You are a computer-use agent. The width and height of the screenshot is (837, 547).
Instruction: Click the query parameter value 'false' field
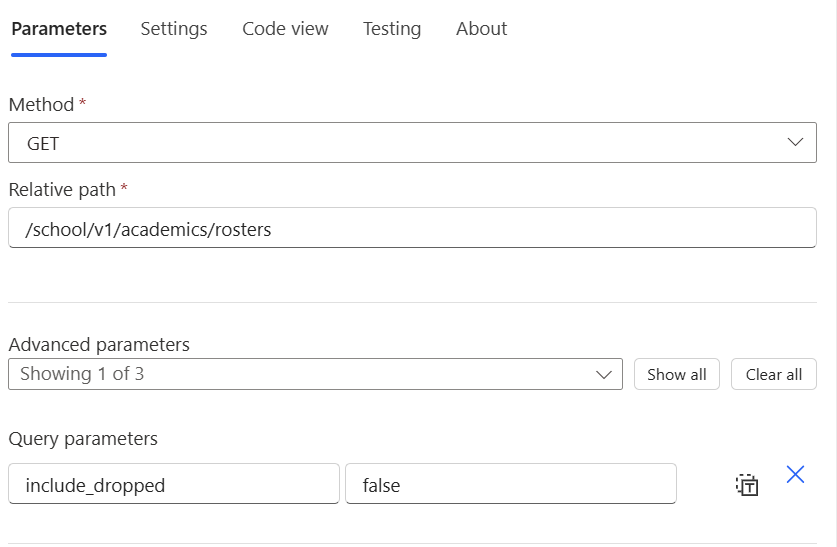tap(510, 485)
